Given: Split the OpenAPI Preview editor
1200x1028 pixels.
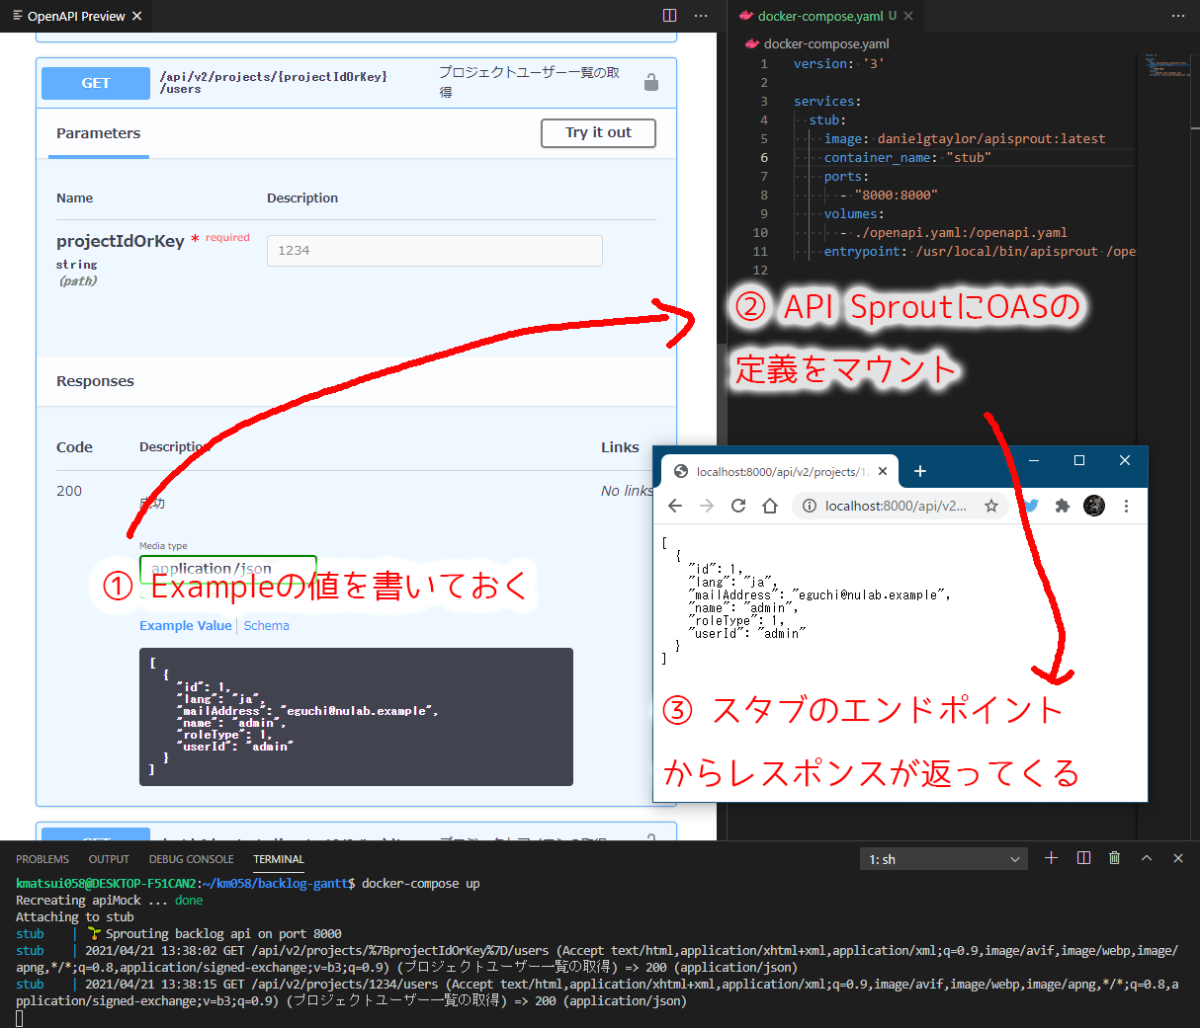Looking at the screenshot, I should 670,16.
